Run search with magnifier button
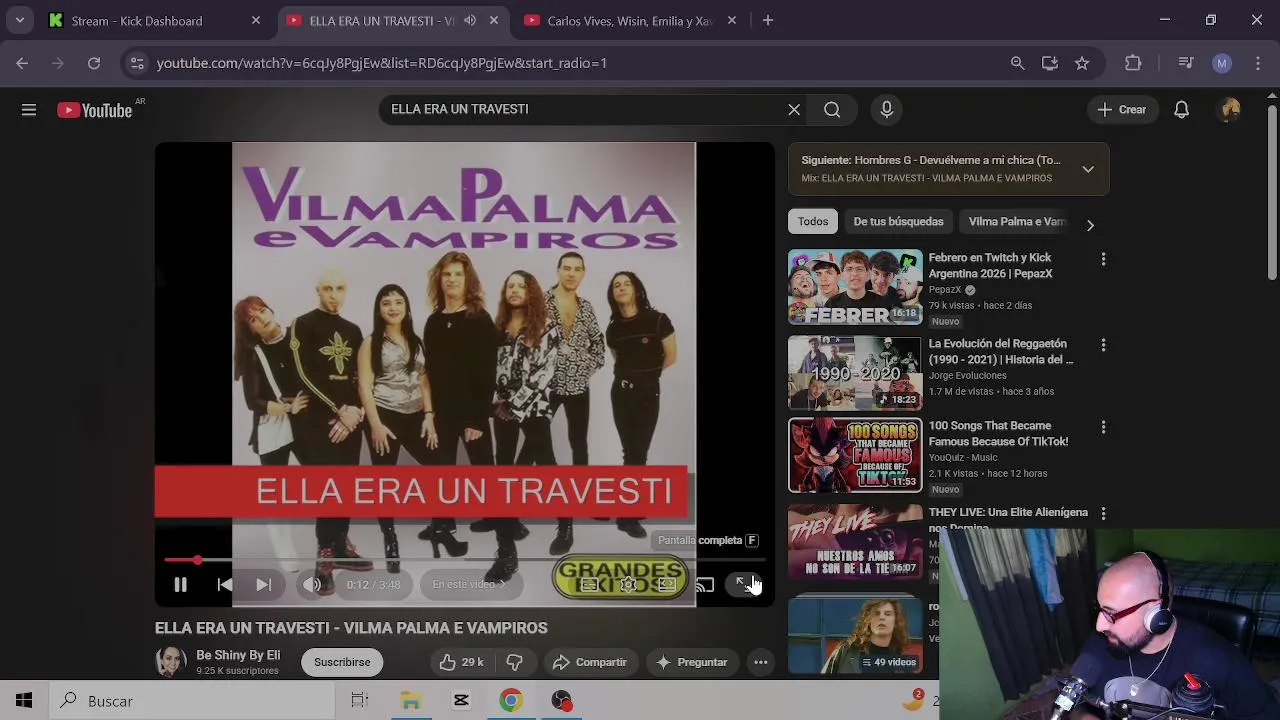The height and width of the screenshot is (720, 1280). coord(832,110)
